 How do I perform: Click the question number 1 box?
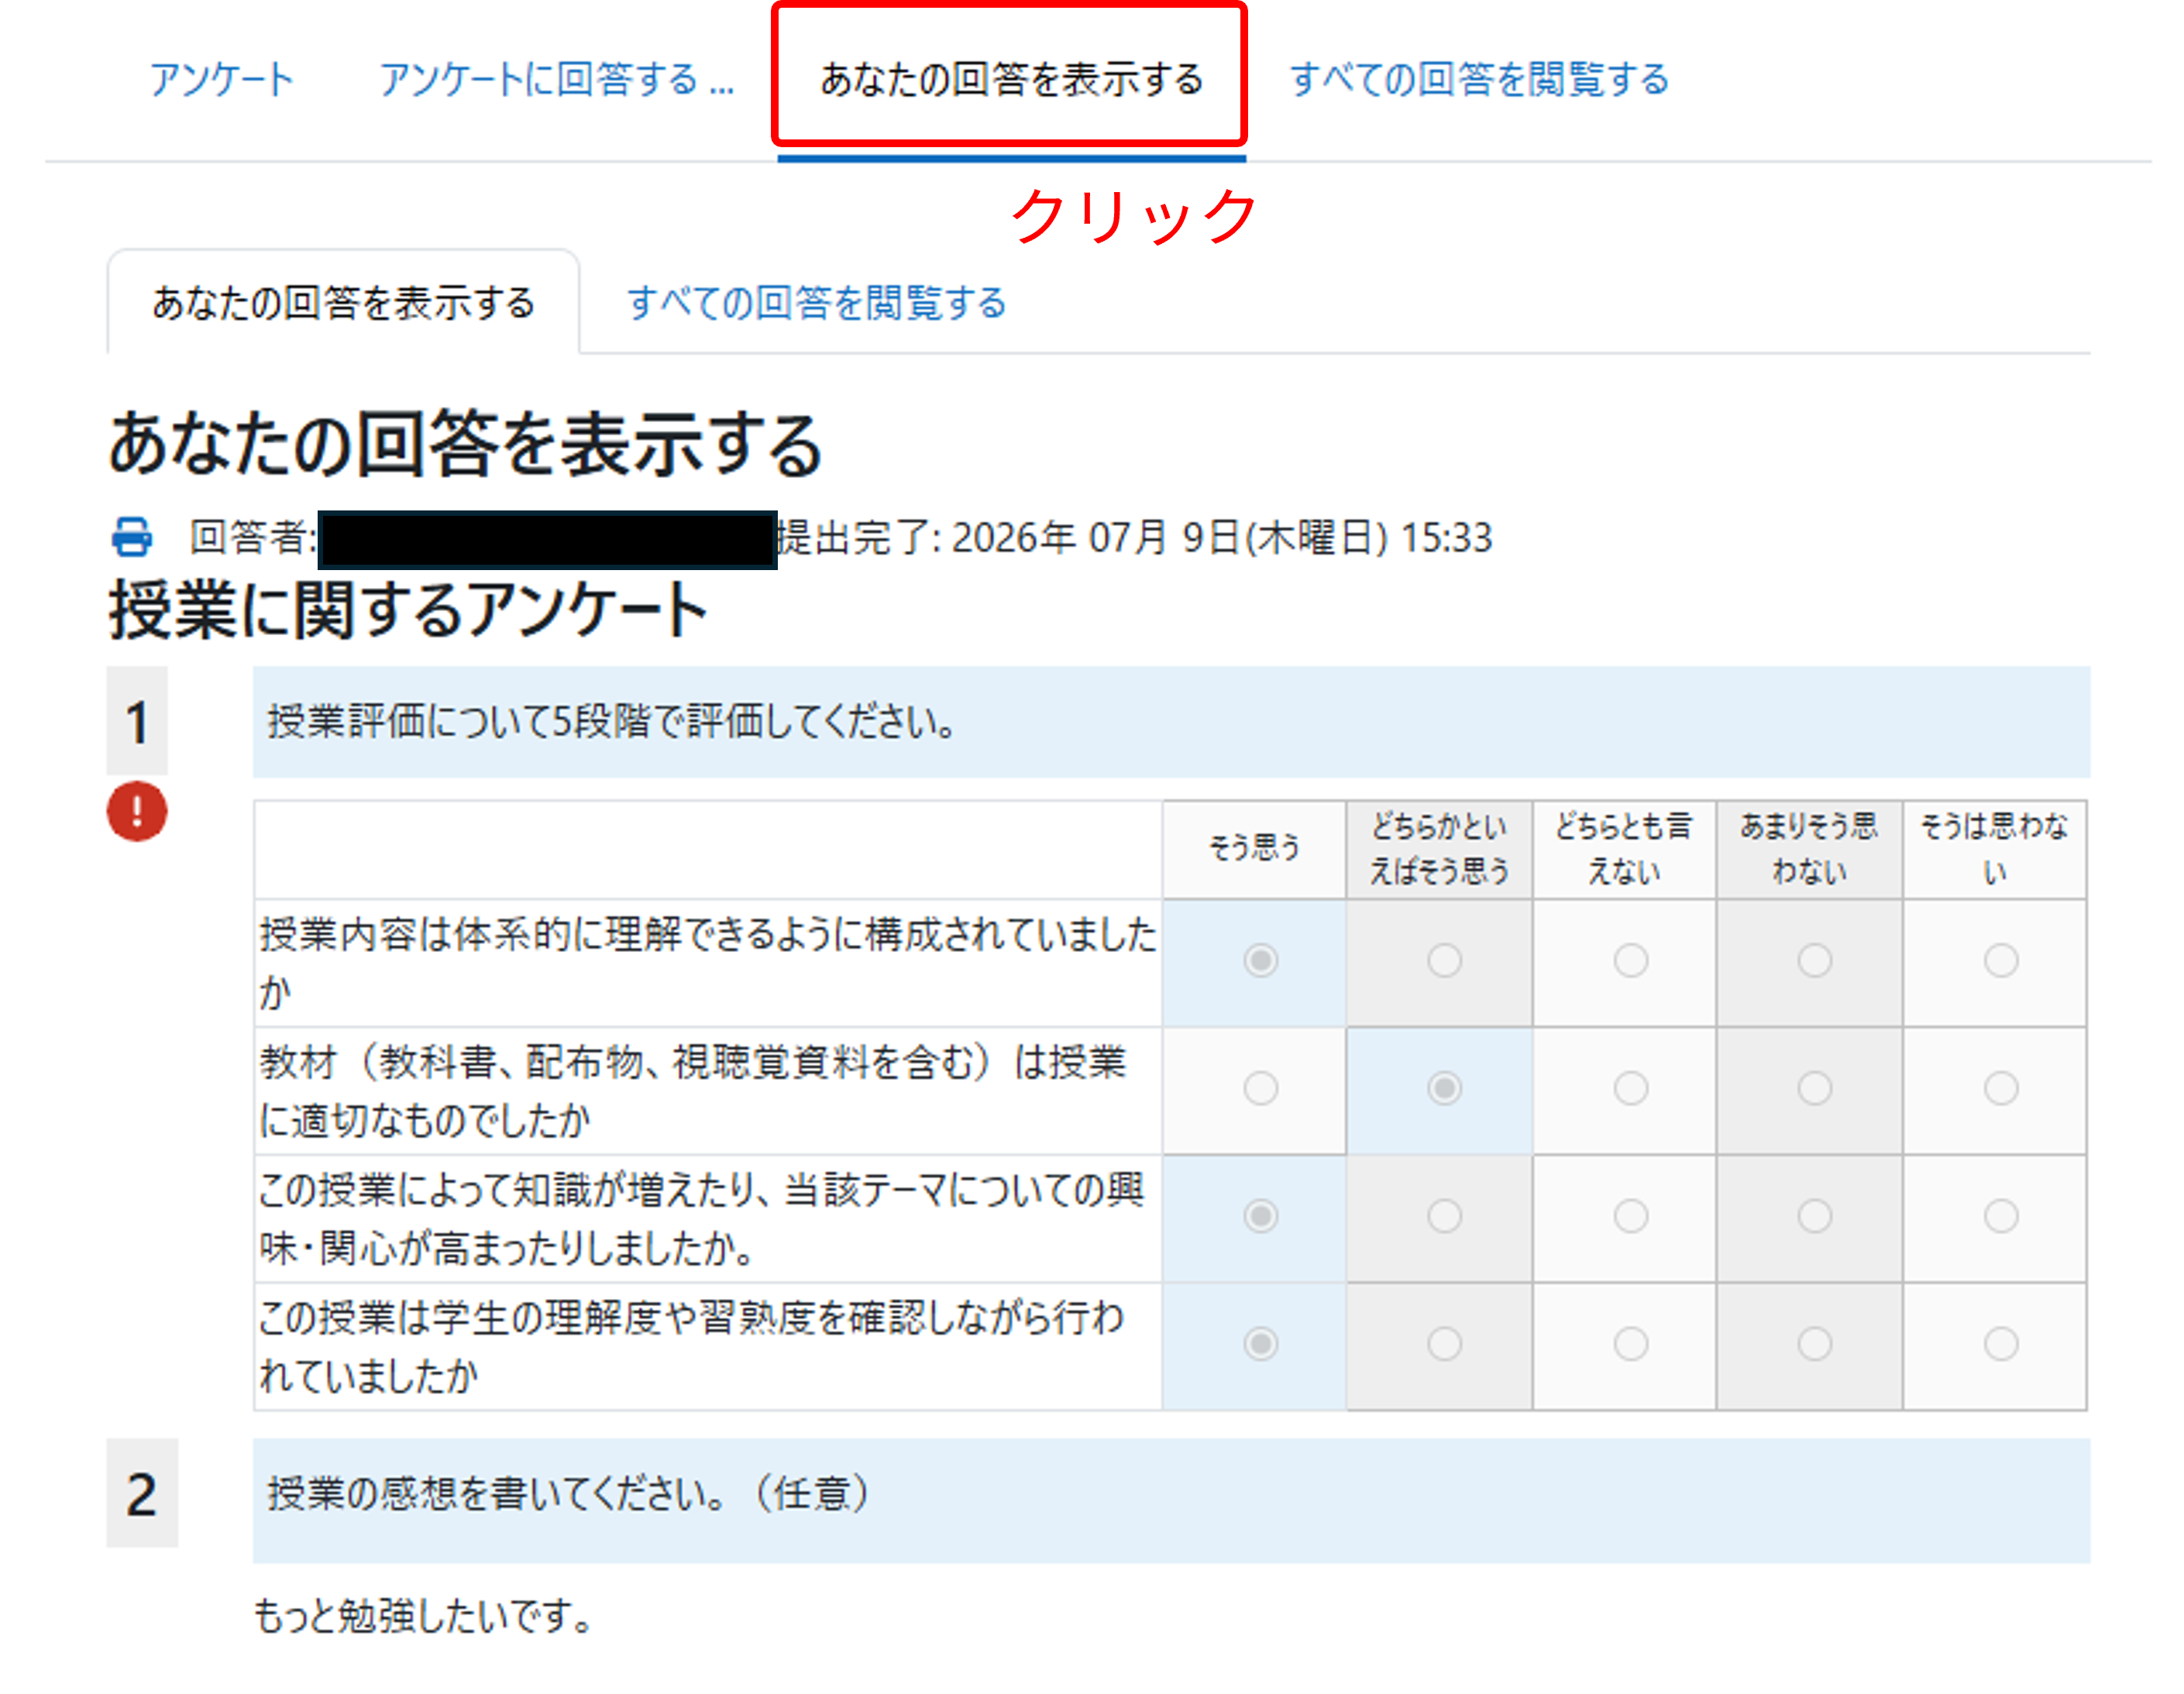137,721
